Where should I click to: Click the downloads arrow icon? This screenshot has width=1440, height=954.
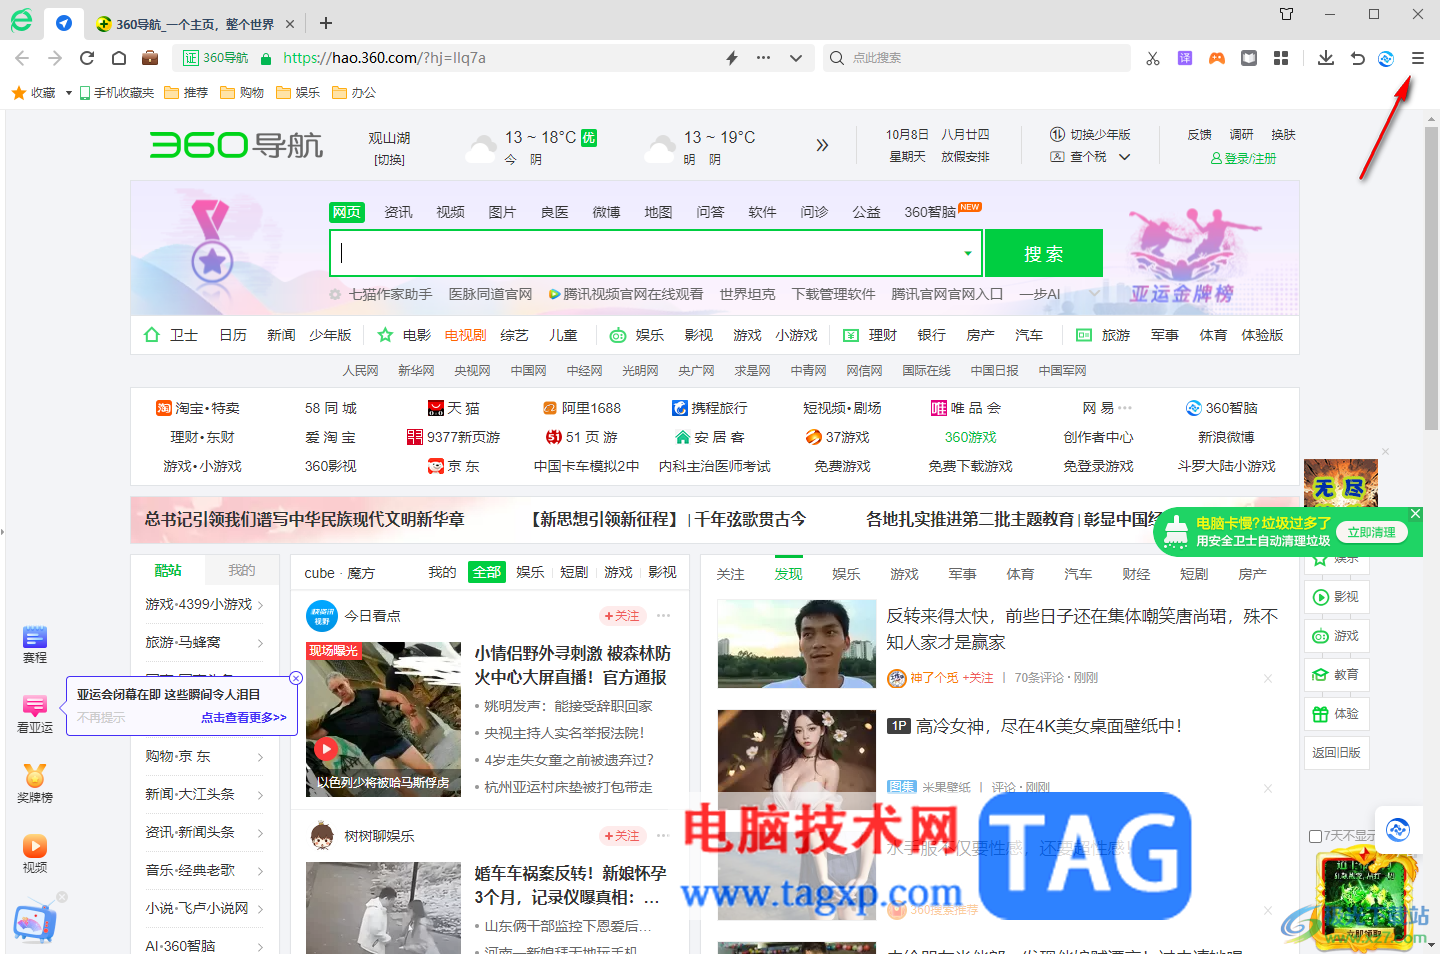tap(1325, 57)
